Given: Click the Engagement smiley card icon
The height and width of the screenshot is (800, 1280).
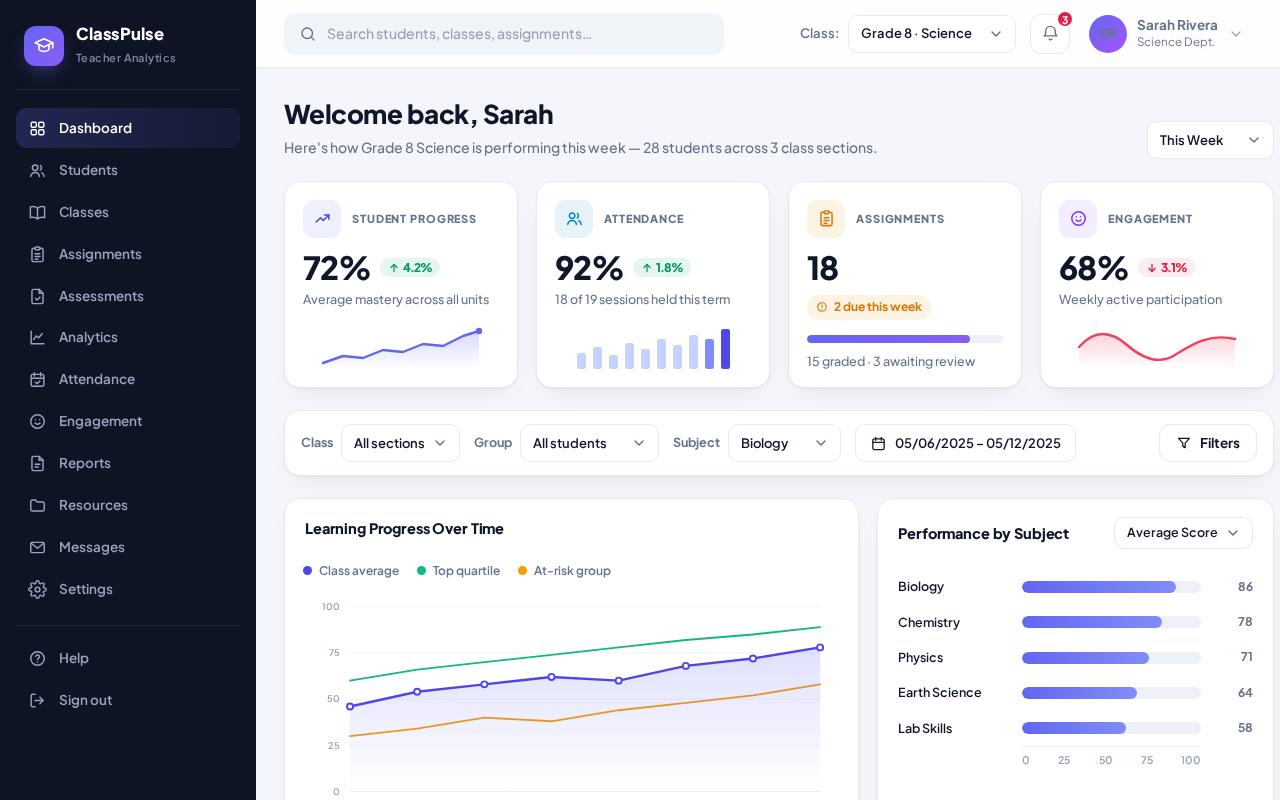Looking at the screenshot, I should [1078, 219].
